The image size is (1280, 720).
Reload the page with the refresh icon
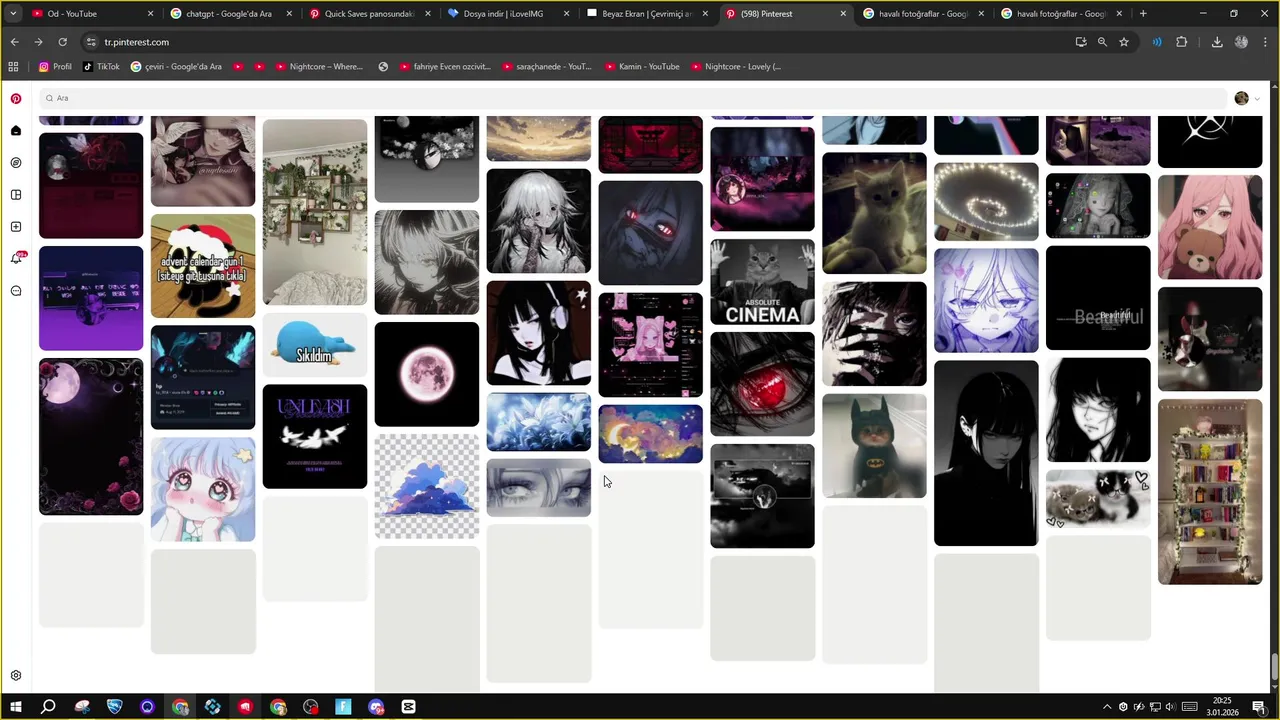[x=62, y=42]
